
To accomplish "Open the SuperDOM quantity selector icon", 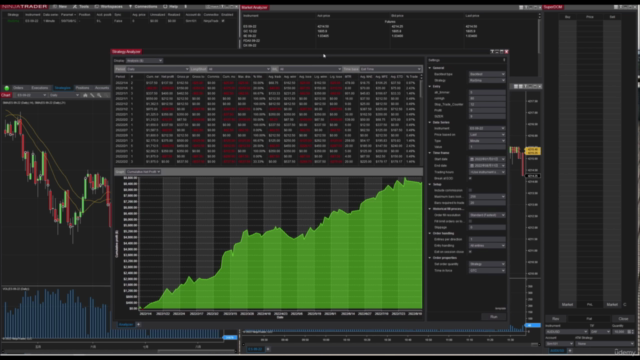I will tap(629, 332).
